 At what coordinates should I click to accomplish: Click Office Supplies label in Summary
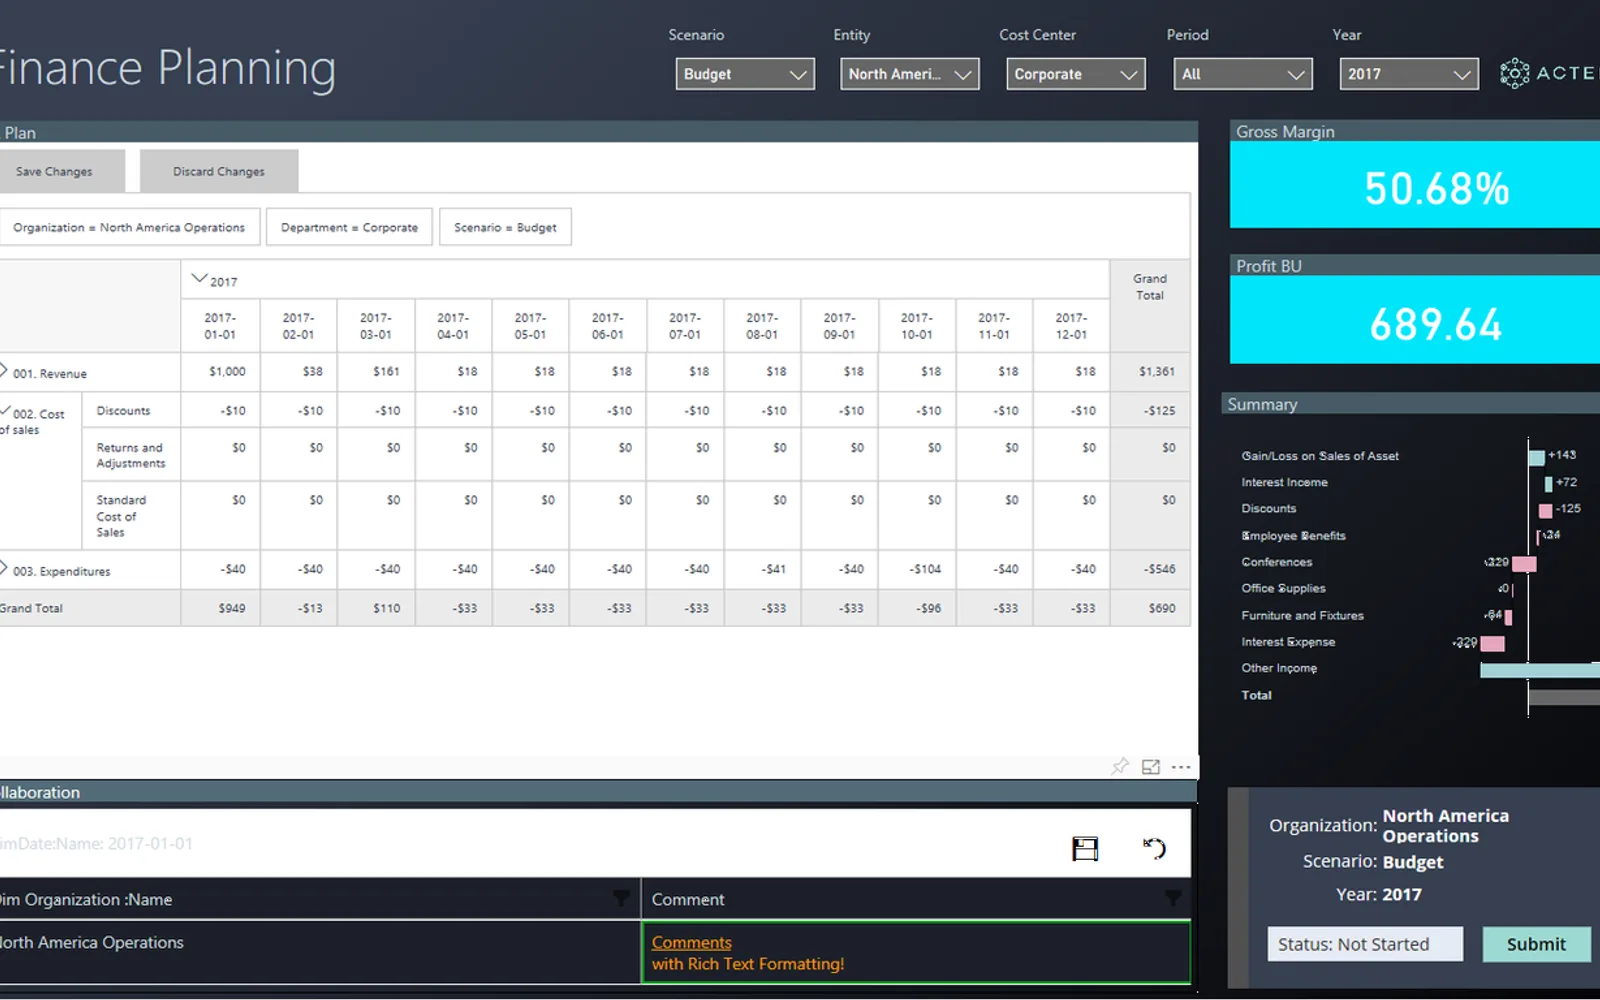(x=1283, y=589)
